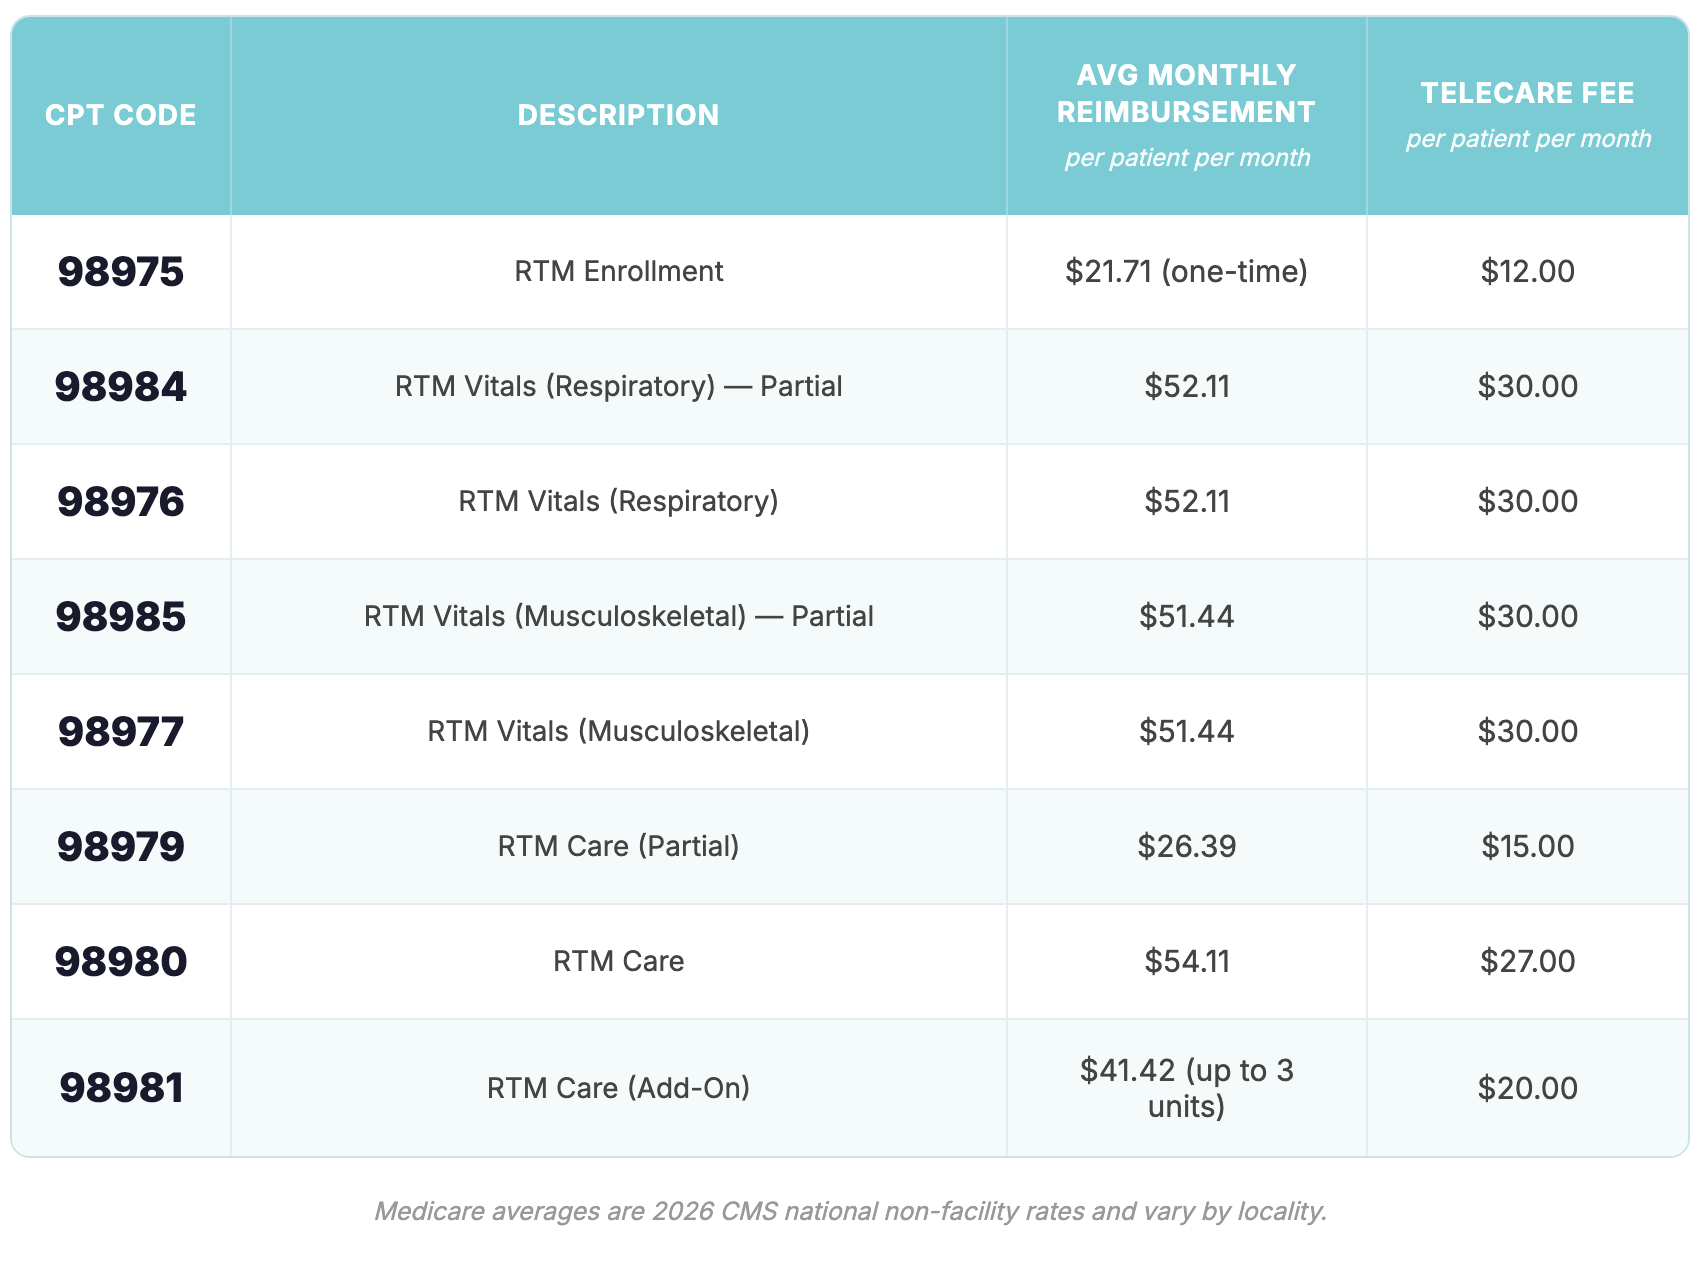
Task: Click CPT code 98981
Action: click(x=121, y=1088)
